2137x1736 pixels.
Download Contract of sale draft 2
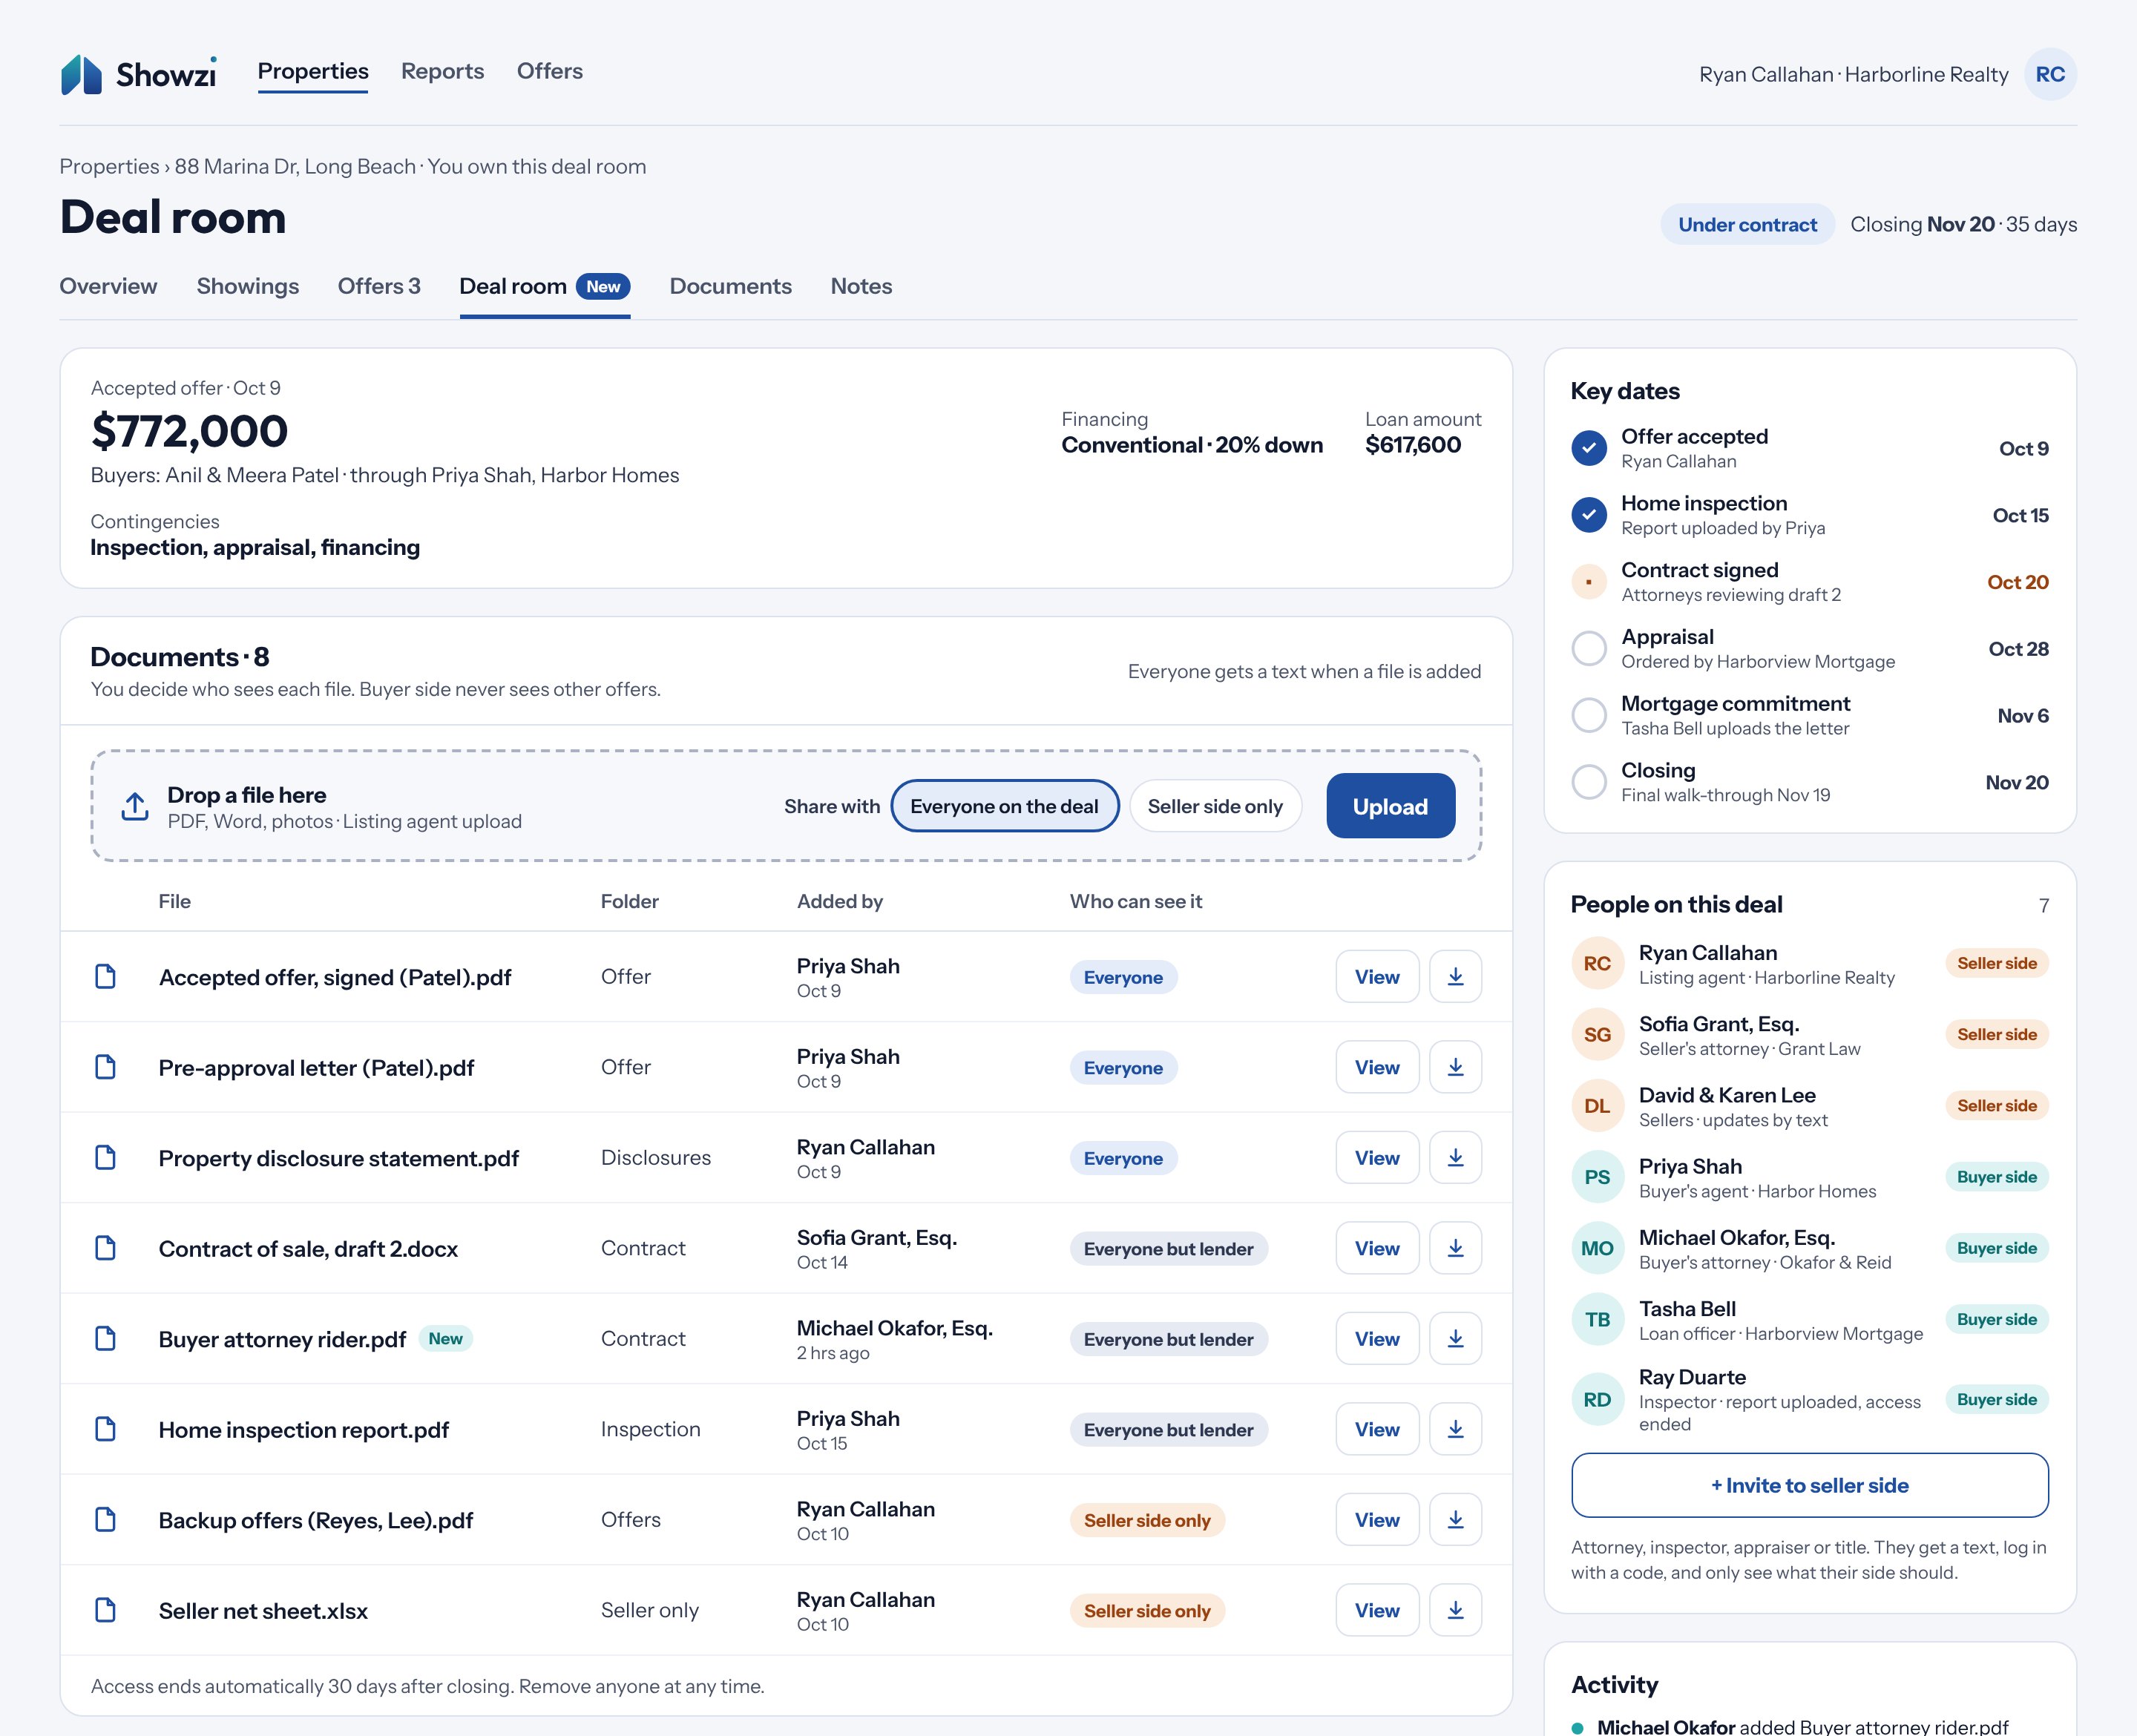click(x=1455, y=1248)
